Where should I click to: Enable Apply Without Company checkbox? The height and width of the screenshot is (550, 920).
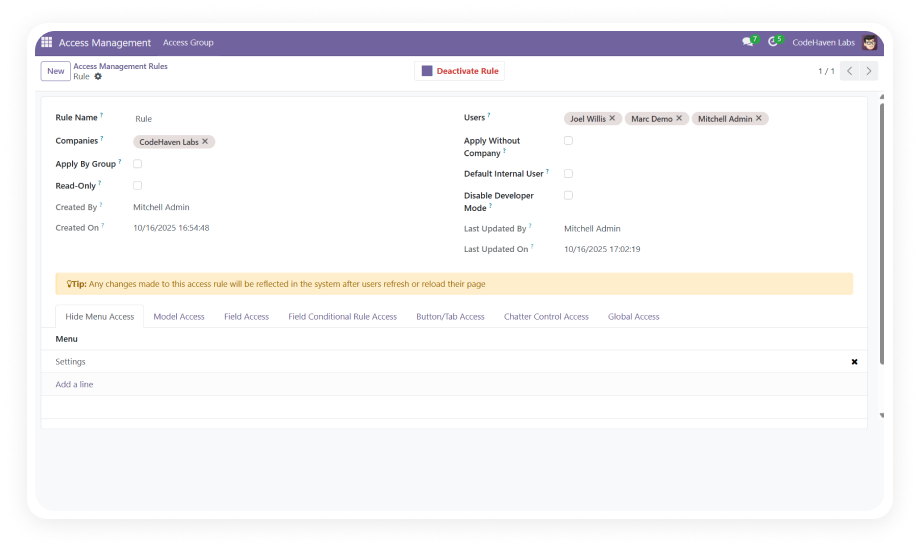tap(568, 141)
